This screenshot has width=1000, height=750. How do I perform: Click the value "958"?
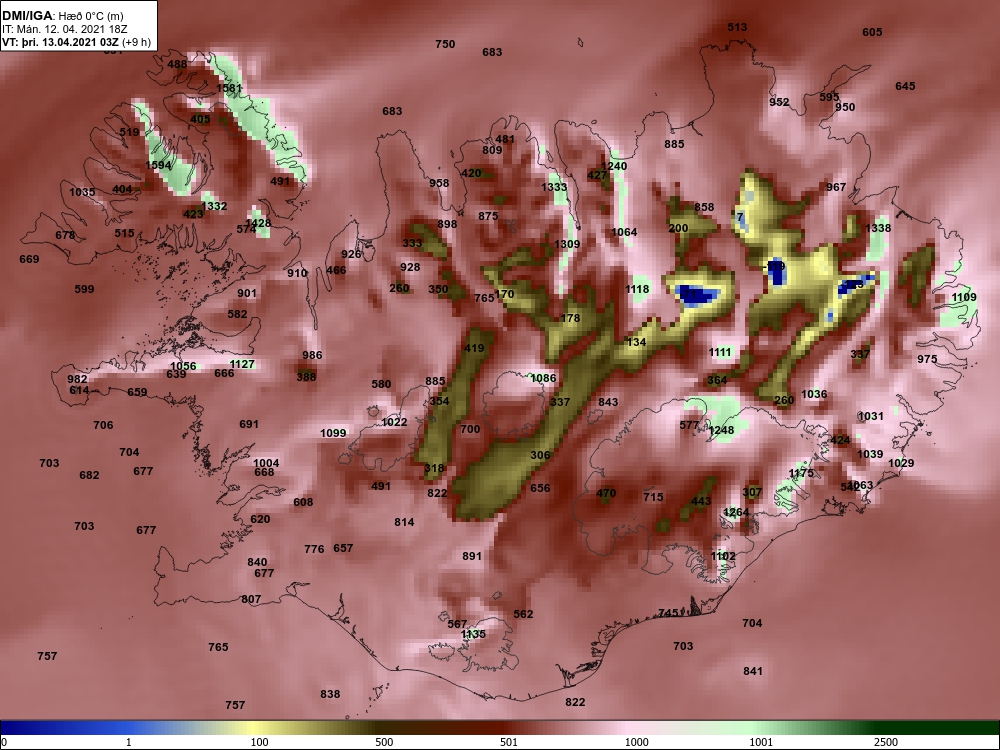(439, 183)
